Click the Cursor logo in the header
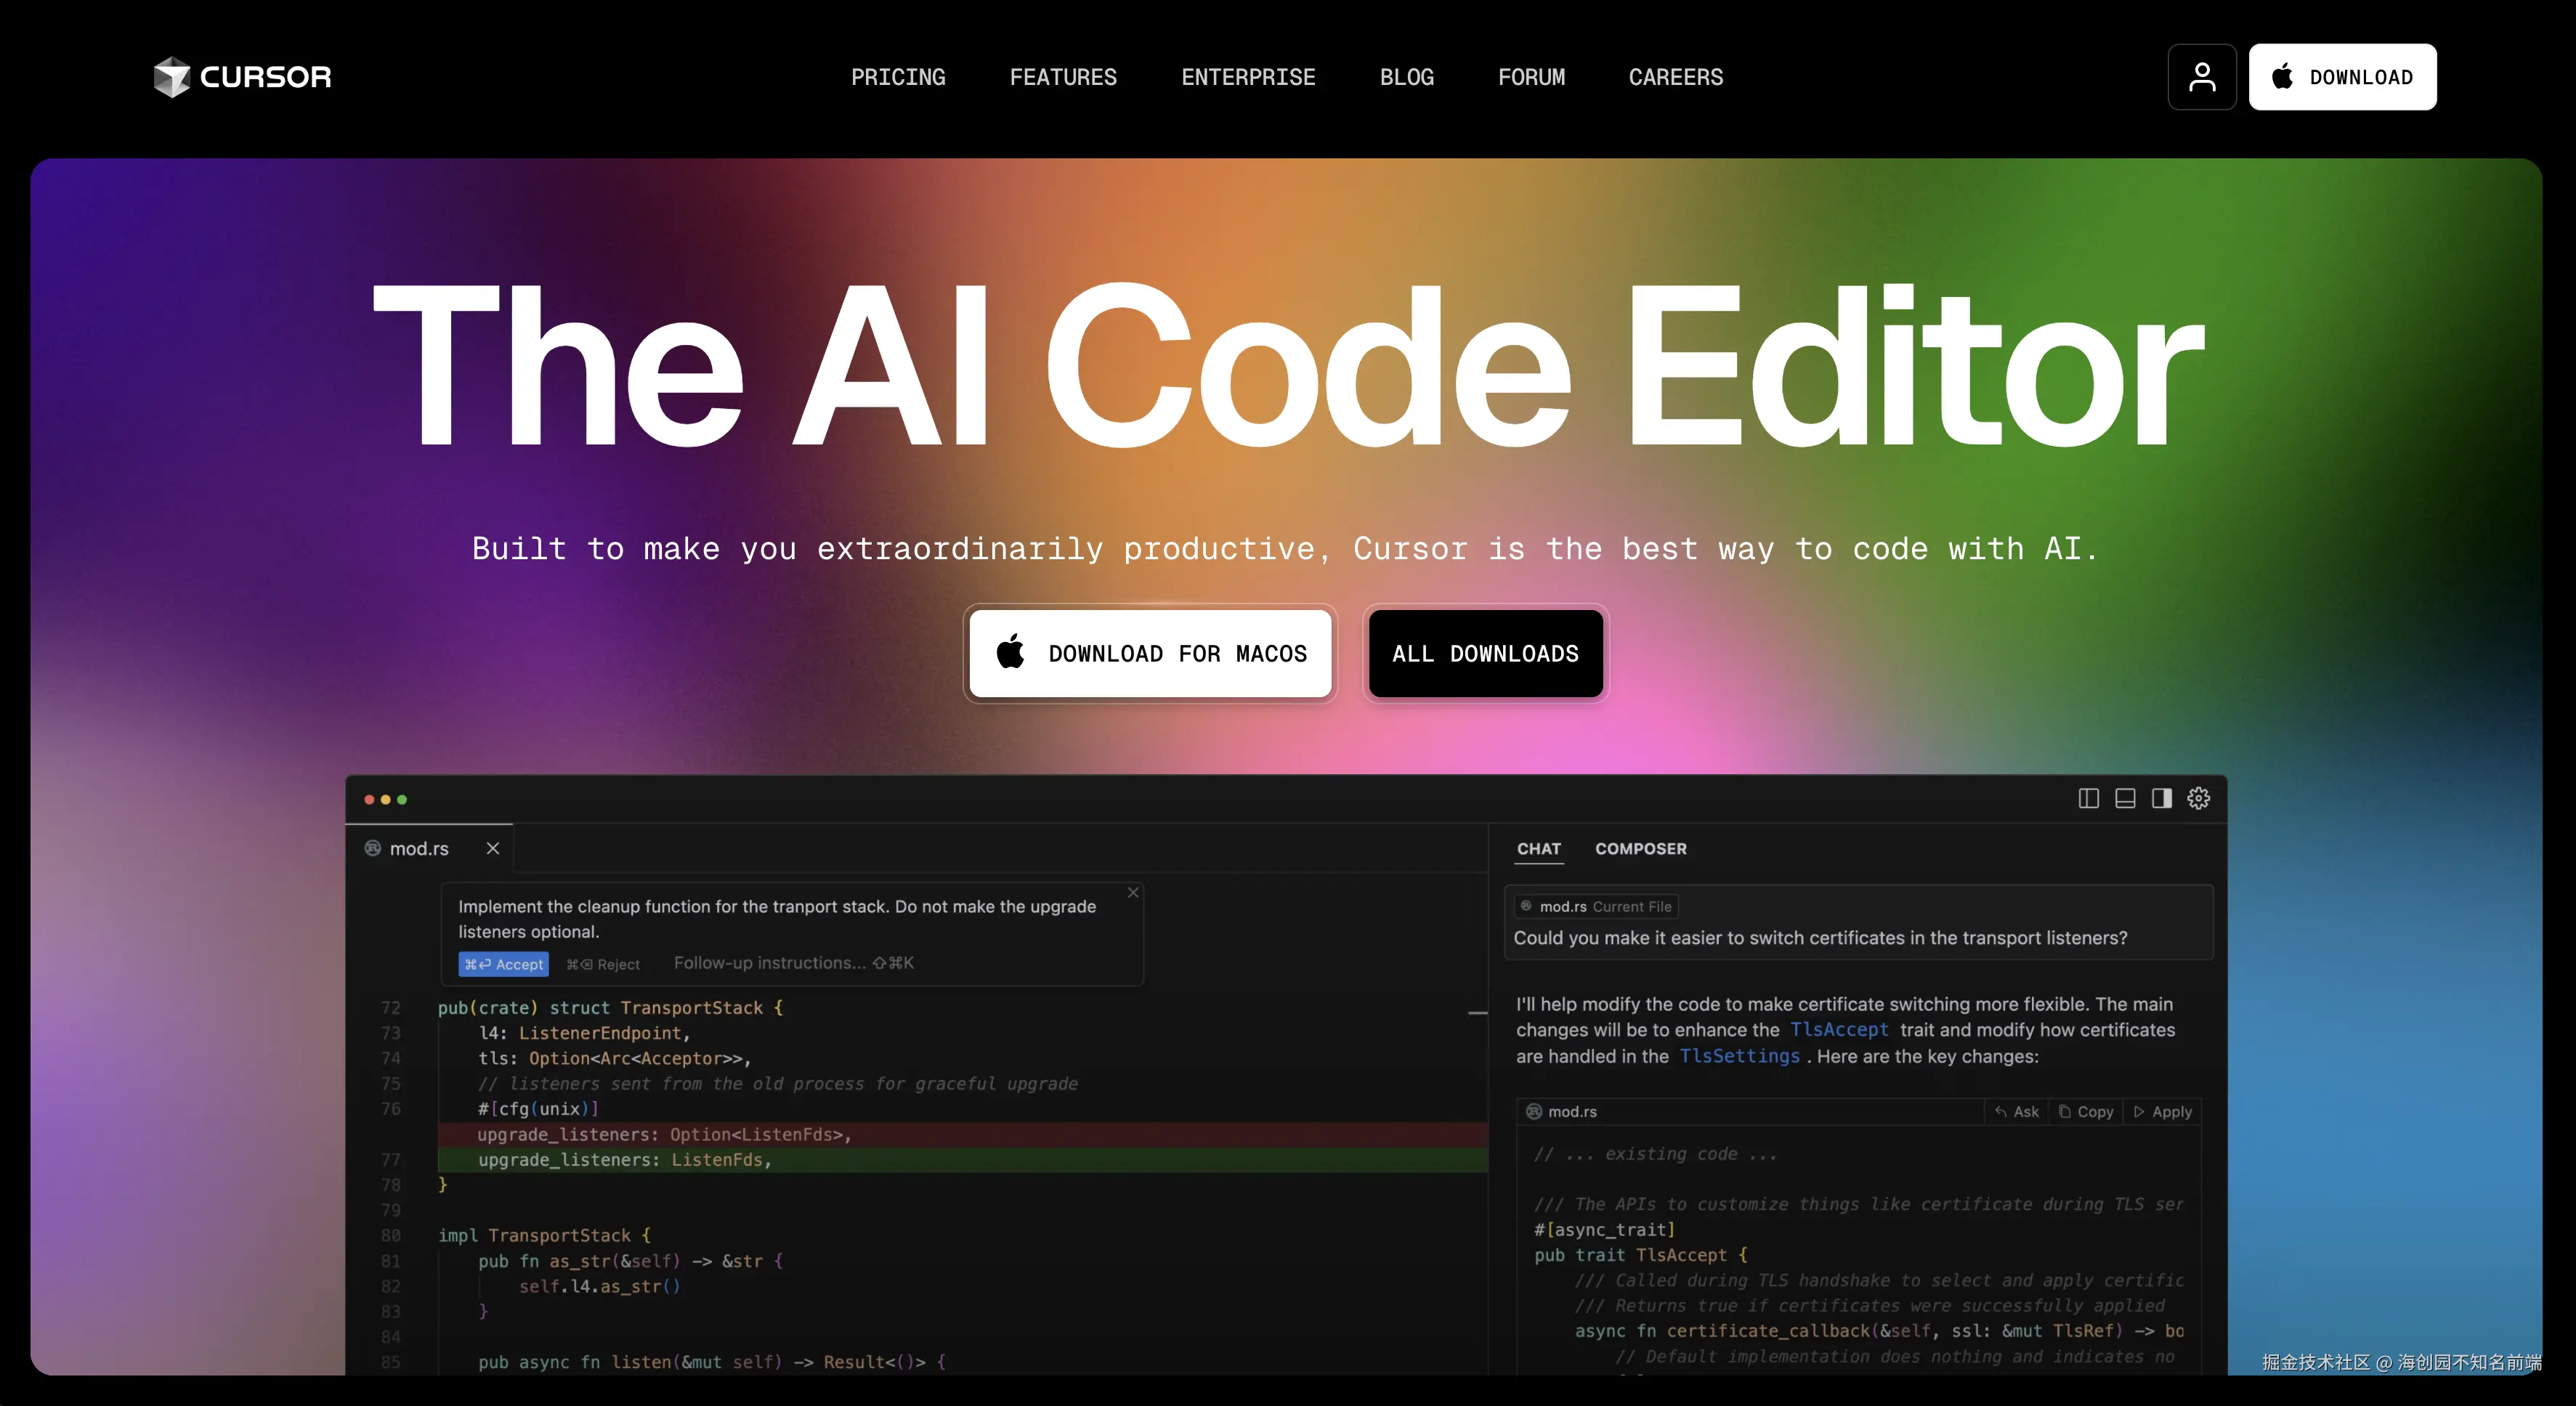 pos(242,77)
